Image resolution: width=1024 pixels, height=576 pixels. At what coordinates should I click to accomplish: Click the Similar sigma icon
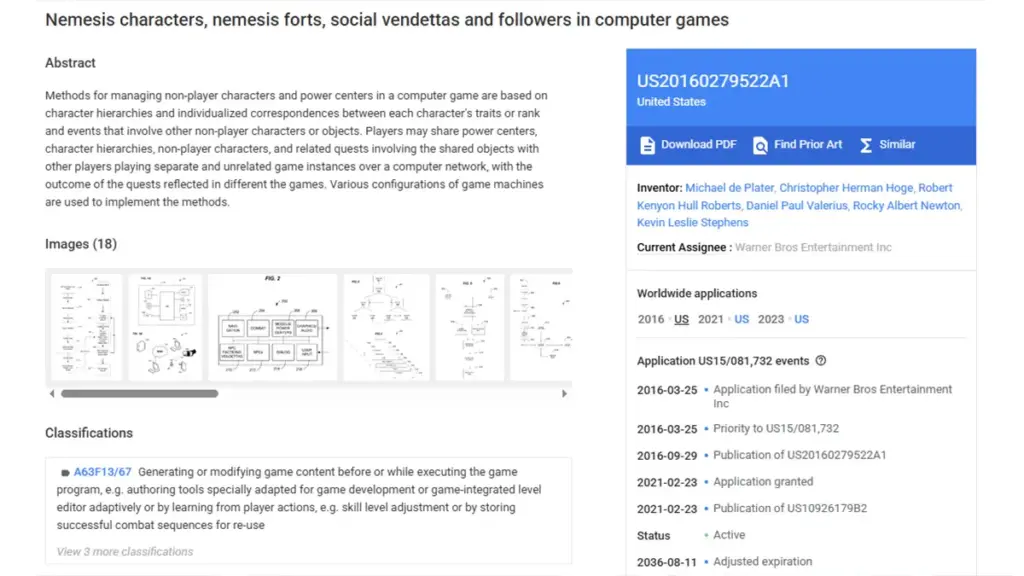pos(866,145)
